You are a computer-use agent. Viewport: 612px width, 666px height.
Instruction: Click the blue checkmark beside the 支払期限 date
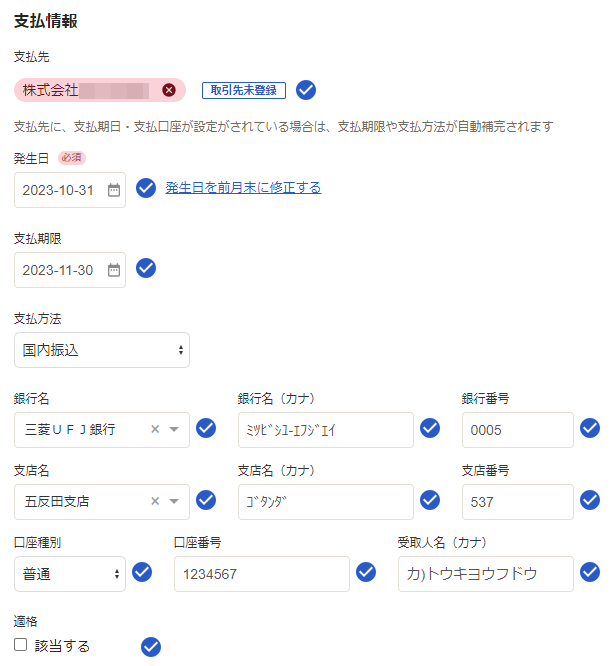146,268
